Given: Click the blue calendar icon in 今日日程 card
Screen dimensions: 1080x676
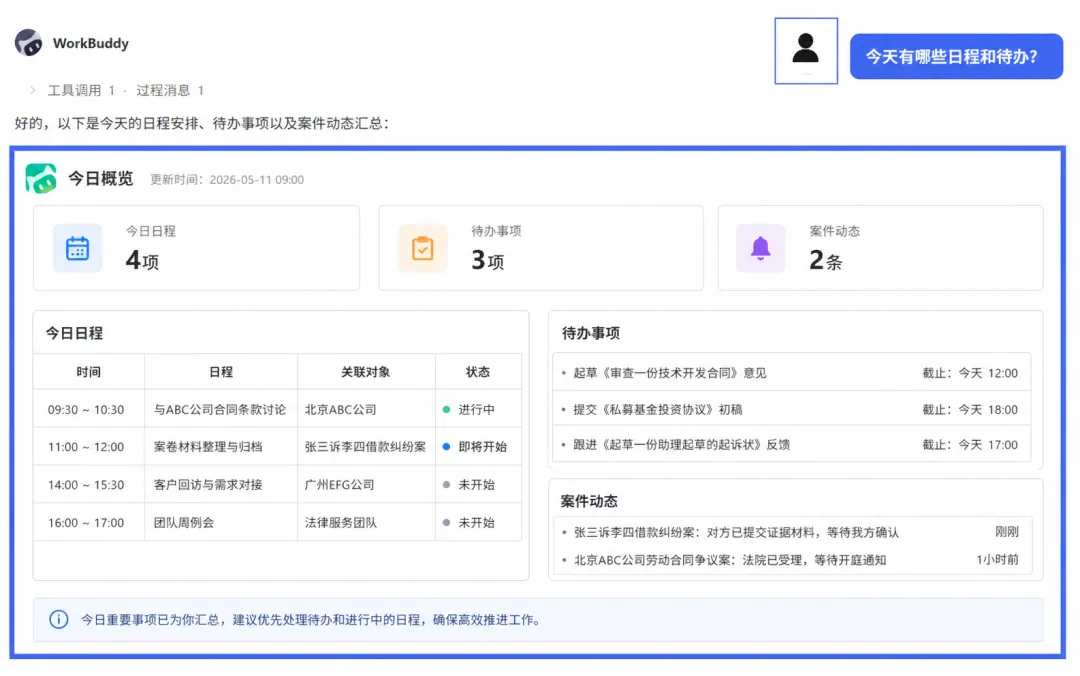Looking at the screenshot, I should pyautogui.click(x=77, y=248).
